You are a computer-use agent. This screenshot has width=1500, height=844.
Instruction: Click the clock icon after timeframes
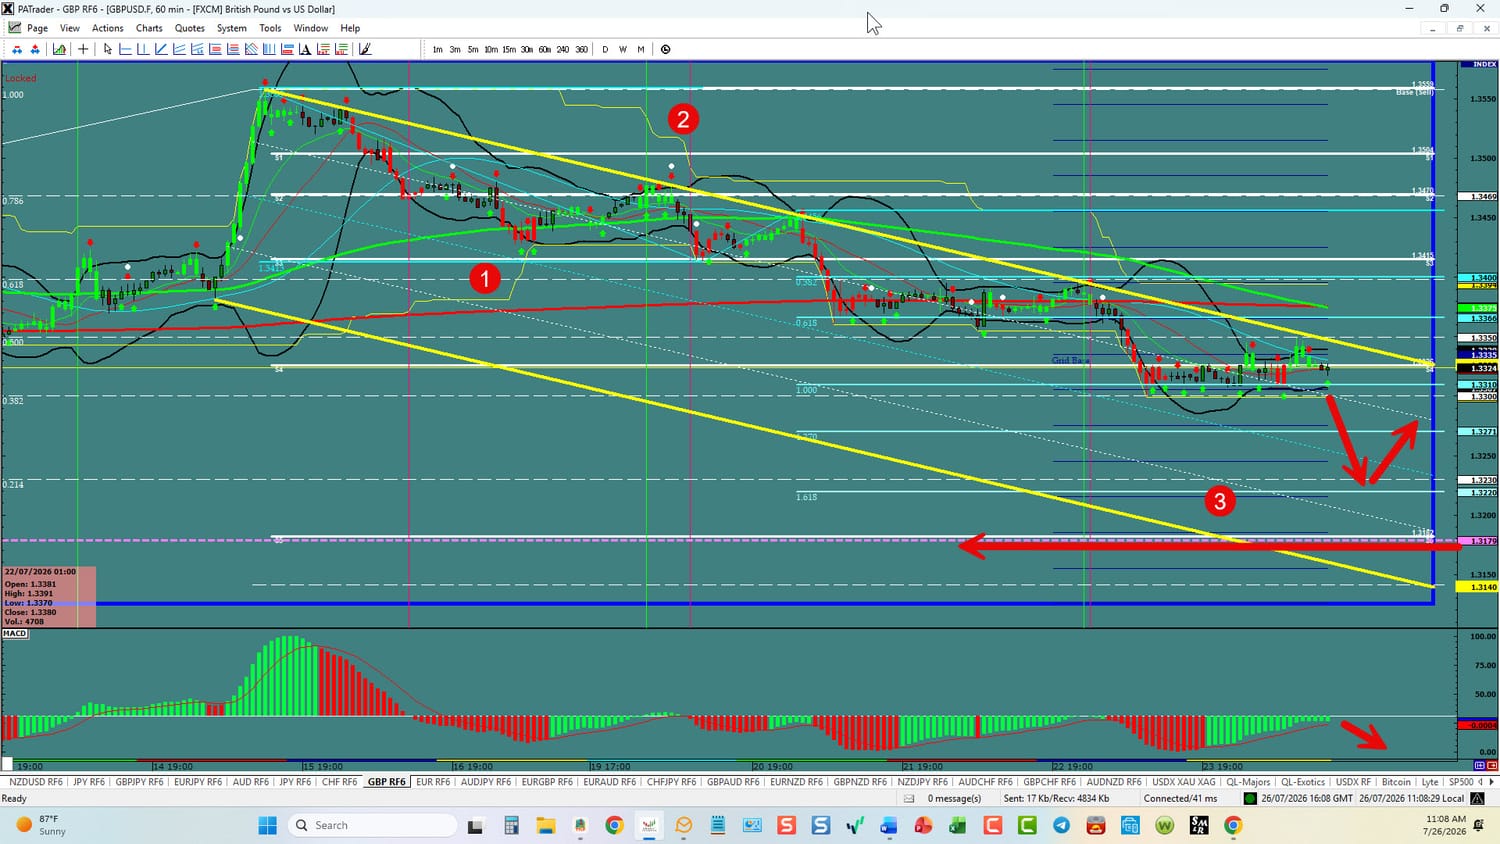(665, 49)
